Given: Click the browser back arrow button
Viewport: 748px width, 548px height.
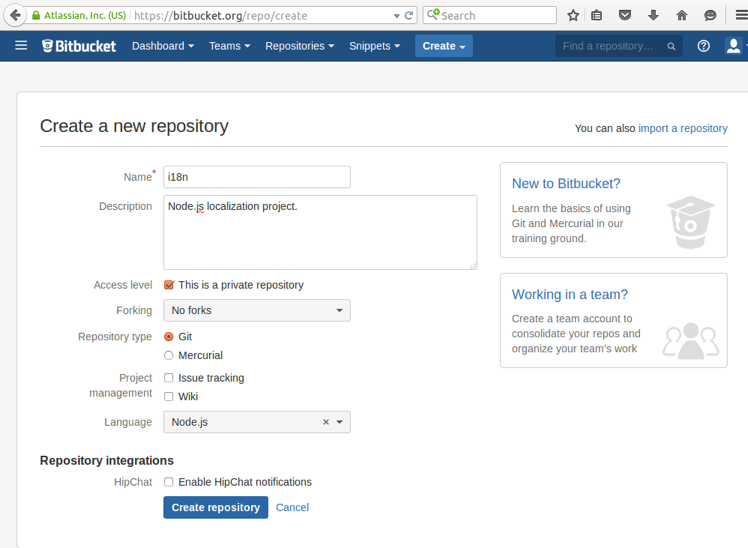Looking at the screenshot, I should coord(15,15).
